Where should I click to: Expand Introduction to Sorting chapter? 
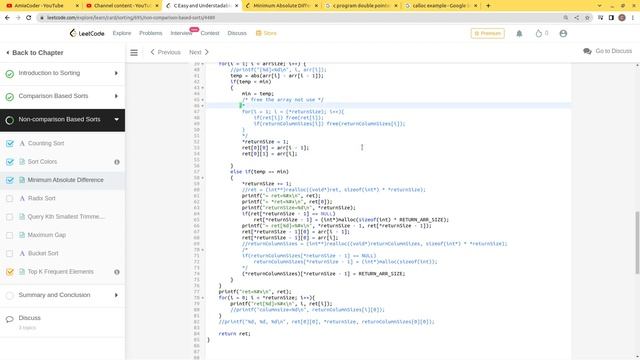[116, 73]
